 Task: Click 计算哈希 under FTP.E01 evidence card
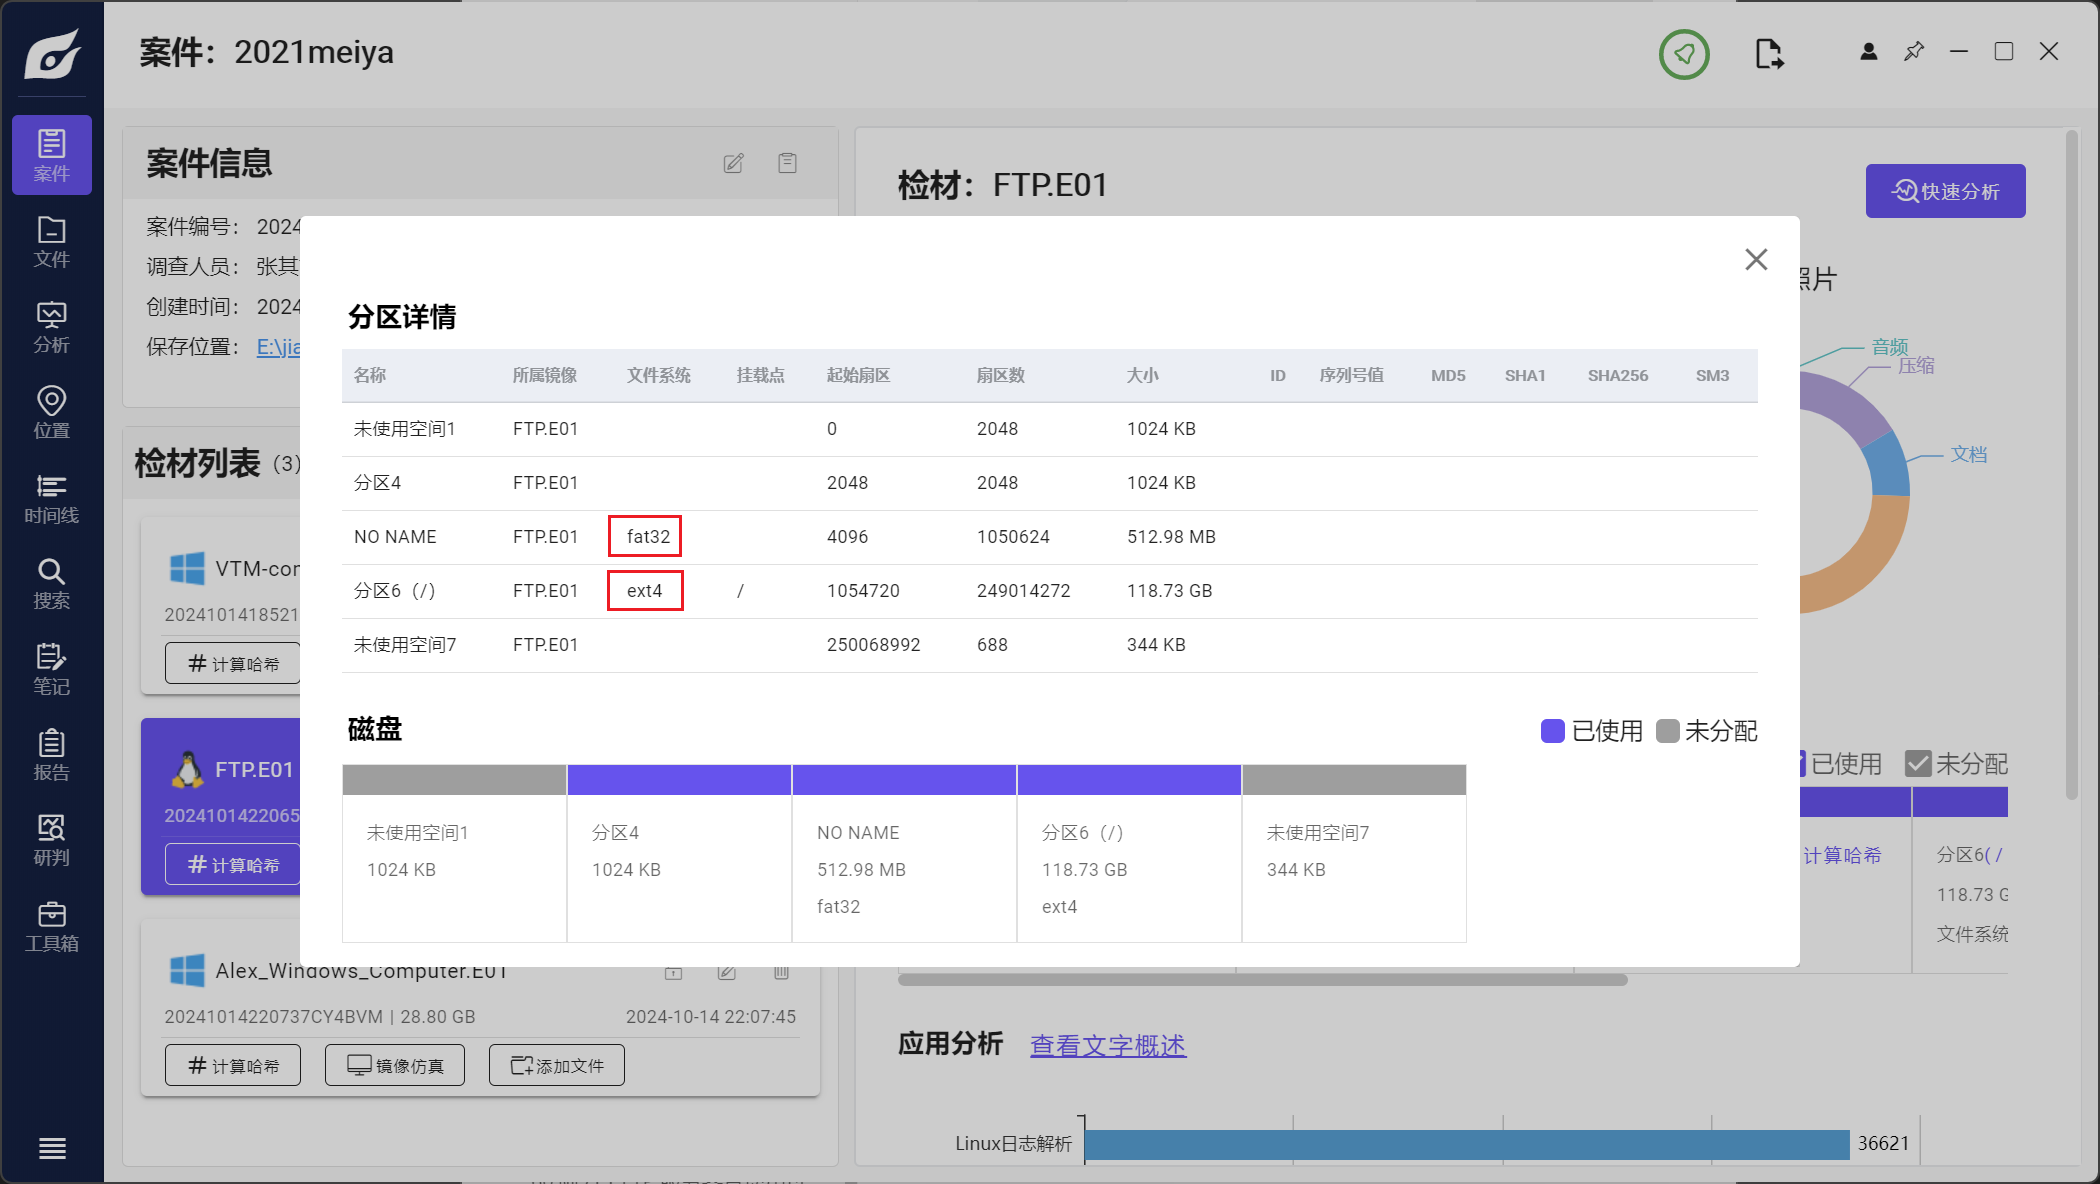tap(233, 865)
